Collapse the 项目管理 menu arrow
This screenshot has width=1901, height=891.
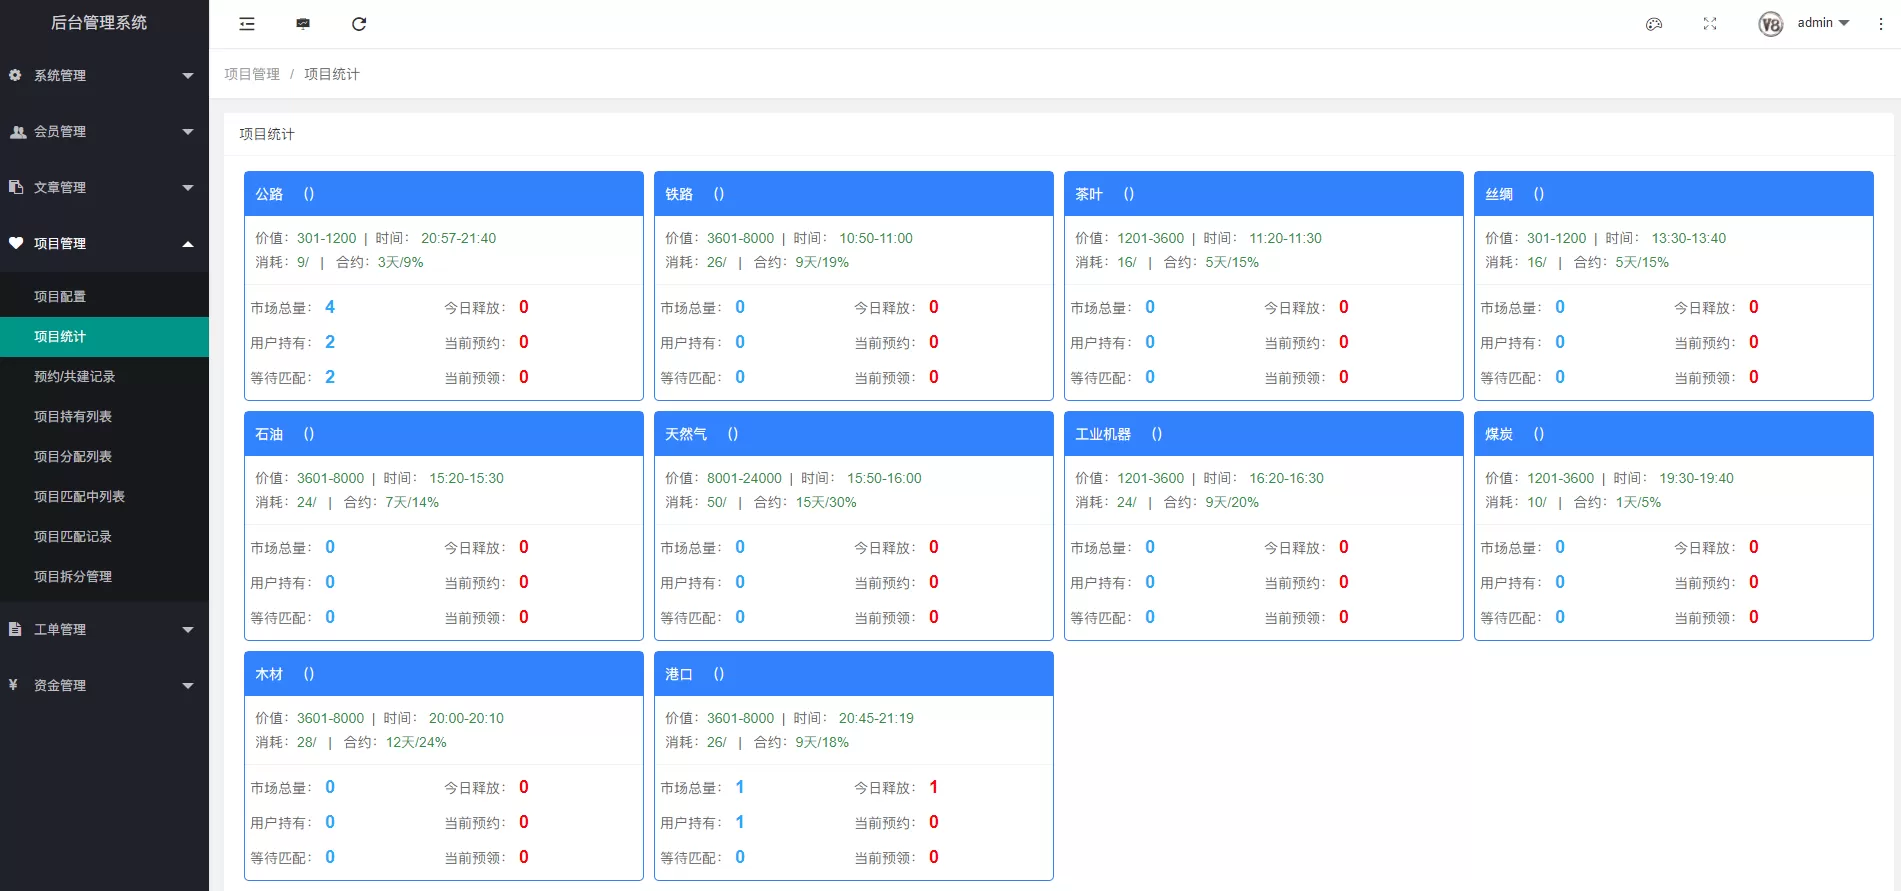click(187, 244)
